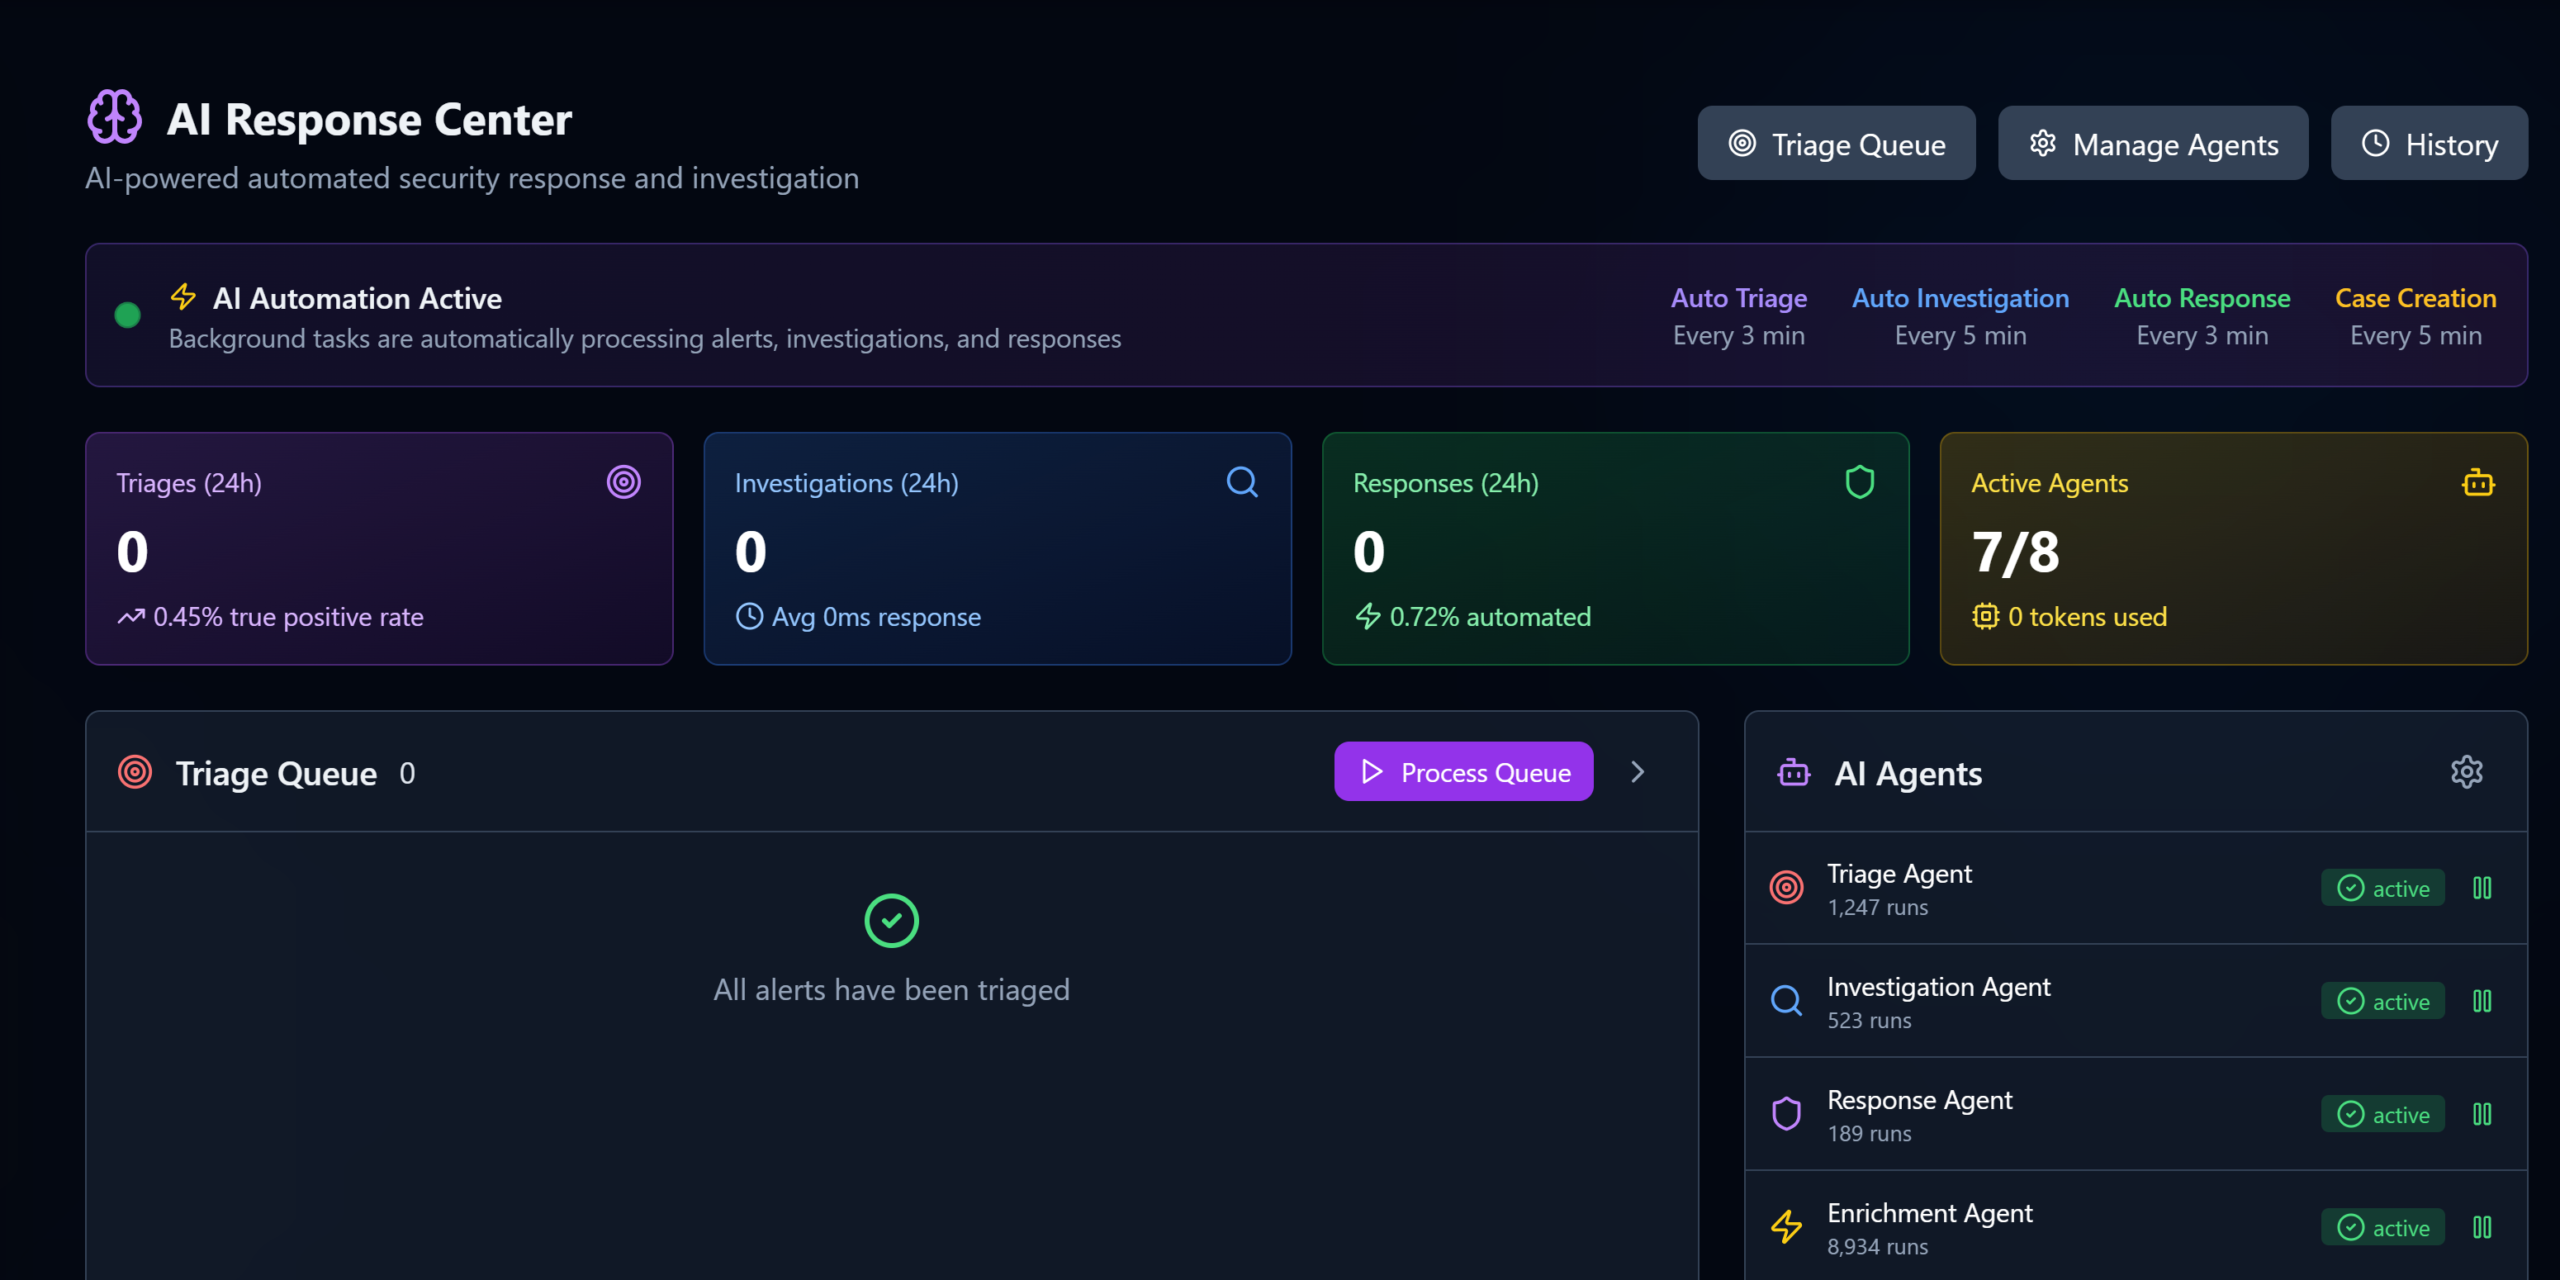Pause the Triage Agent
This screenshot has width=2560, height=1280.
click(x=2482, y=888)
